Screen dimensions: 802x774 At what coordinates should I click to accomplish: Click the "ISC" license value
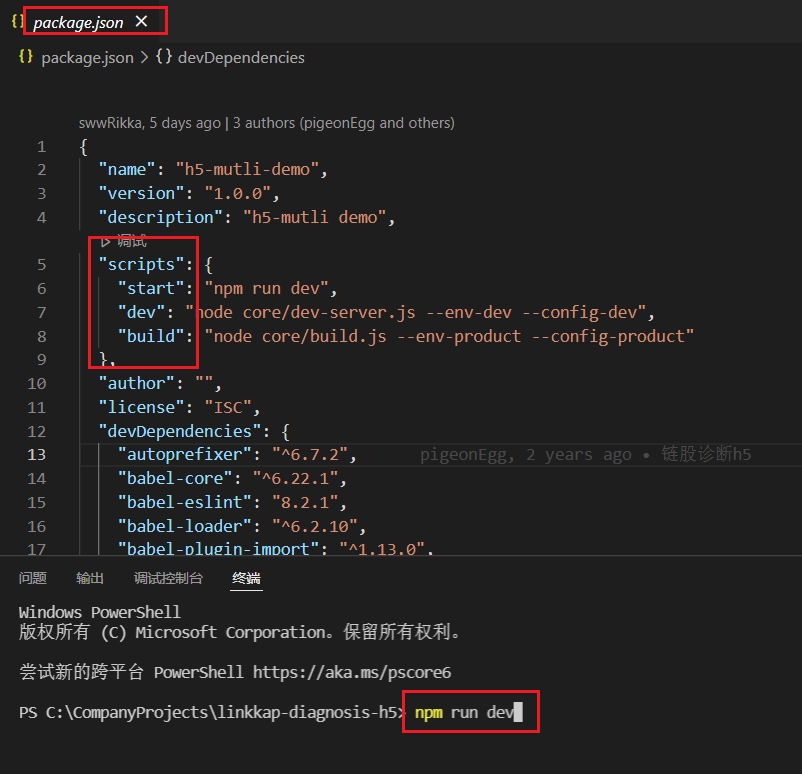click(228, 408)
